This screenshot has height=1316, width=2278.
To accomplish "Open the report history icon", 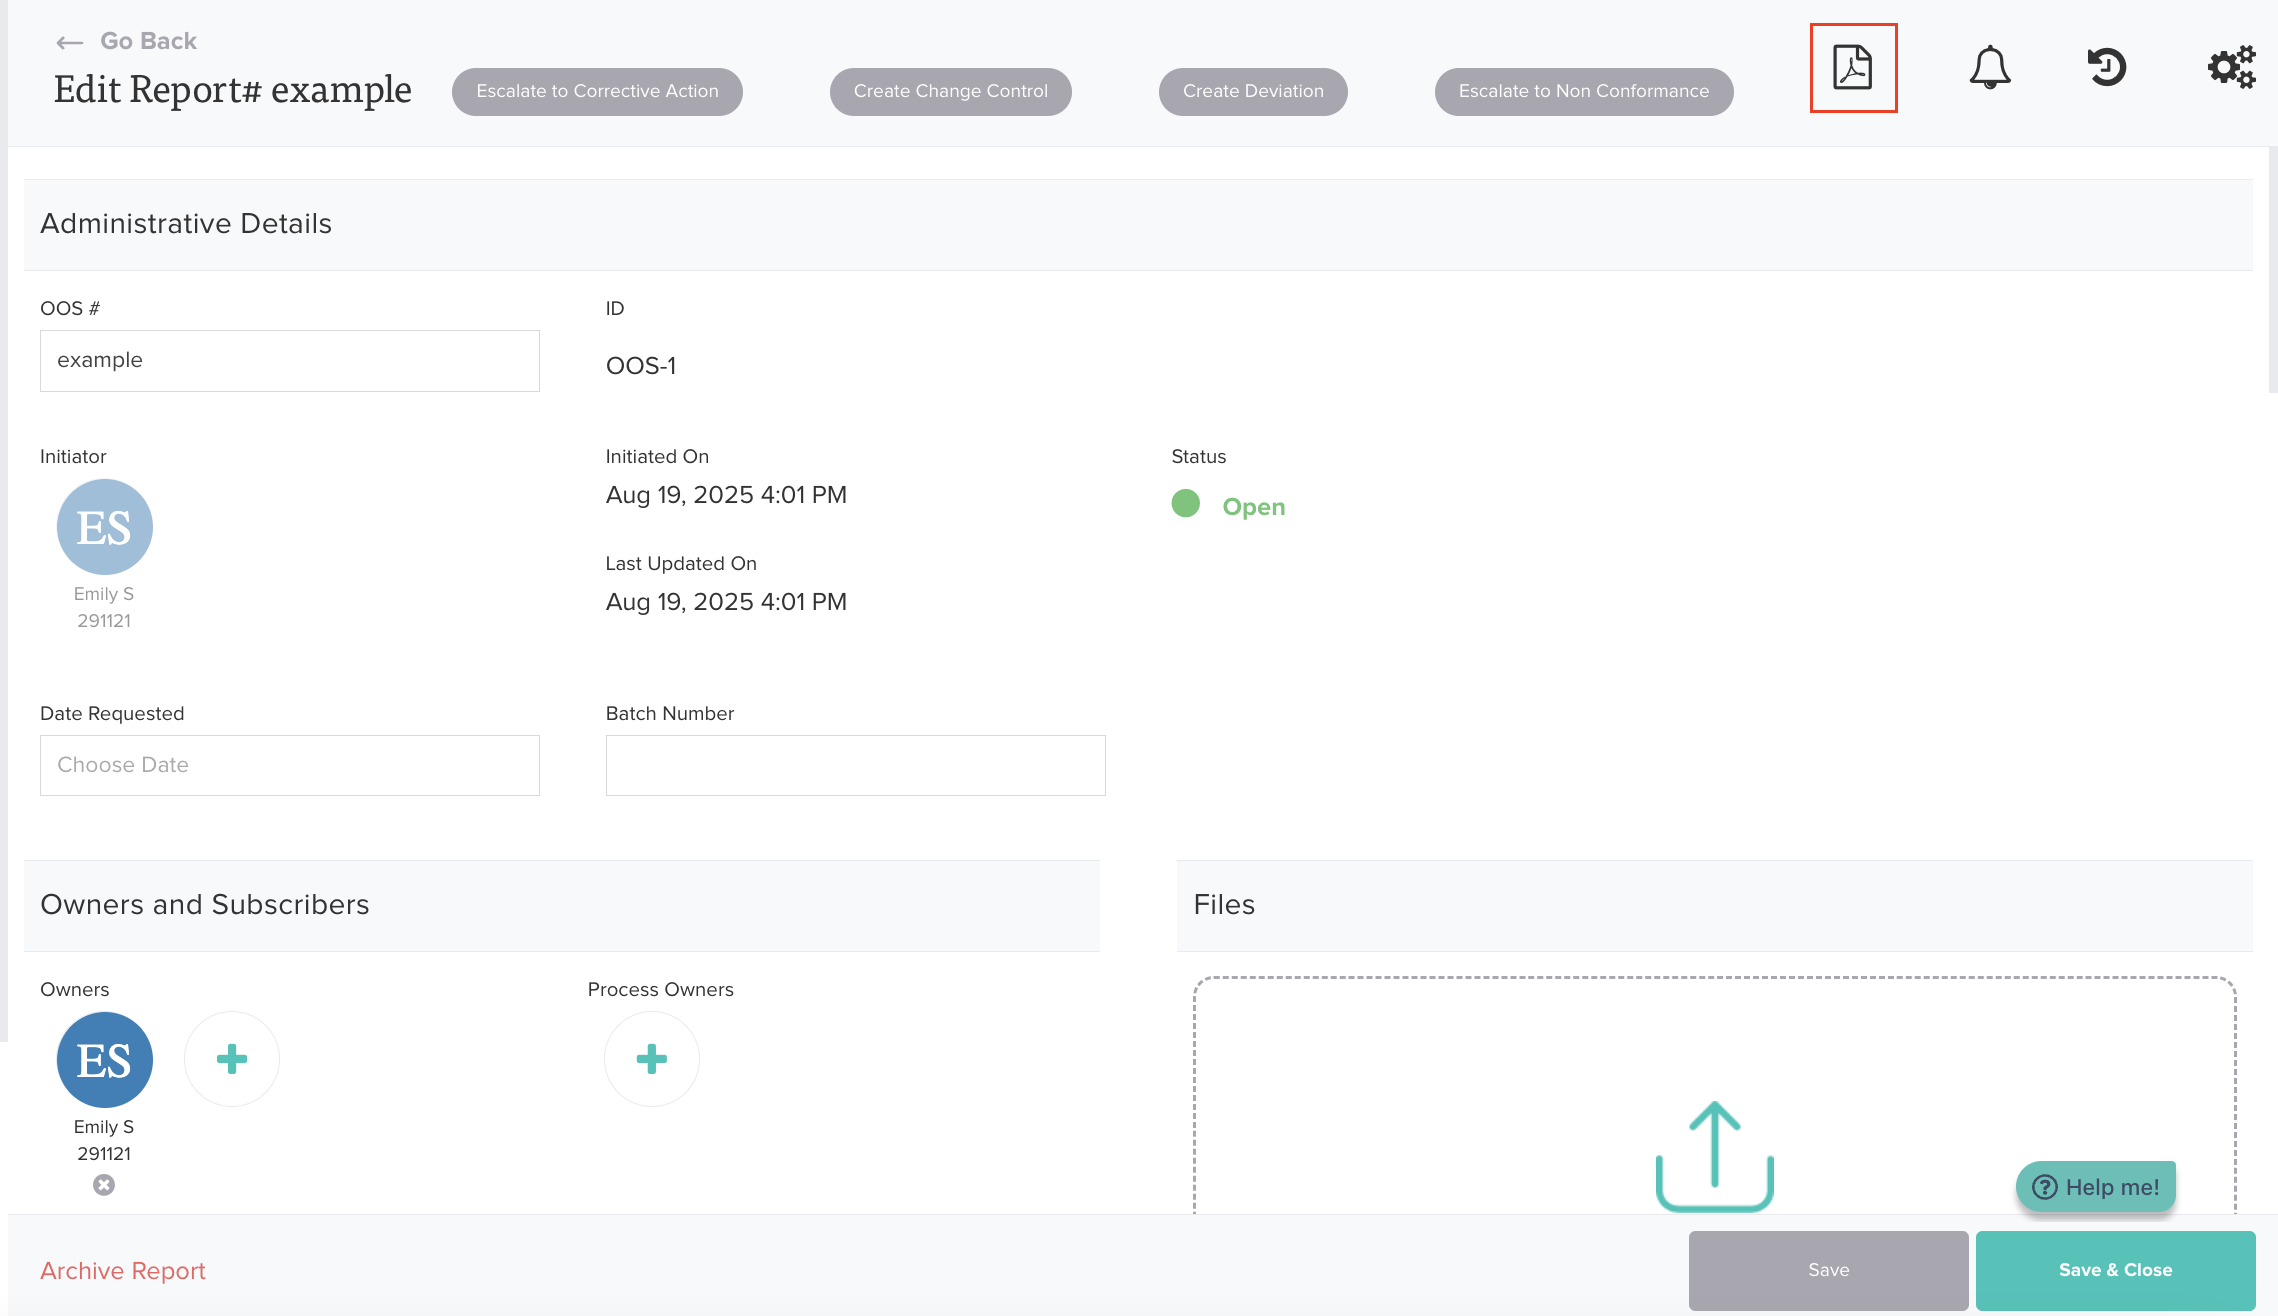I will [x=2106, y=68].
